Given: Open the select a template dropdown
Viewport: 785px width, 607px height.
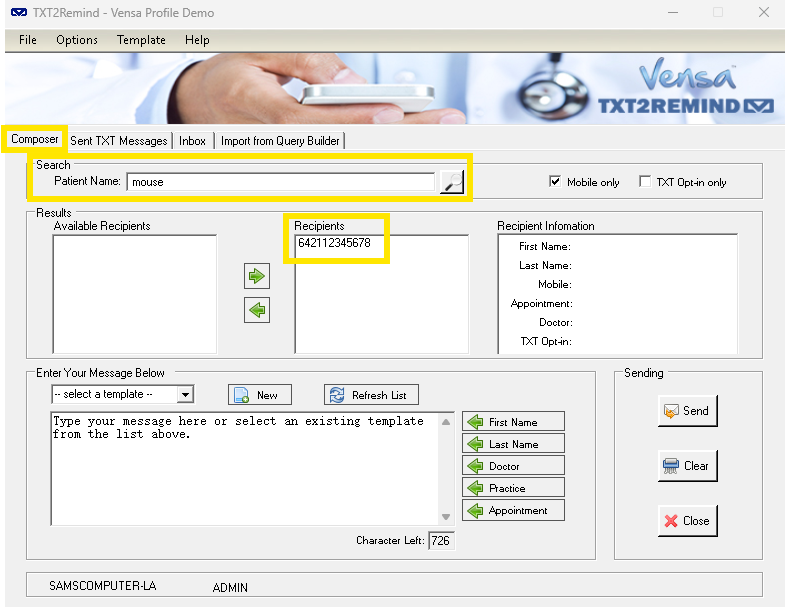Looking at the screenshot, I should click(185, 395).
